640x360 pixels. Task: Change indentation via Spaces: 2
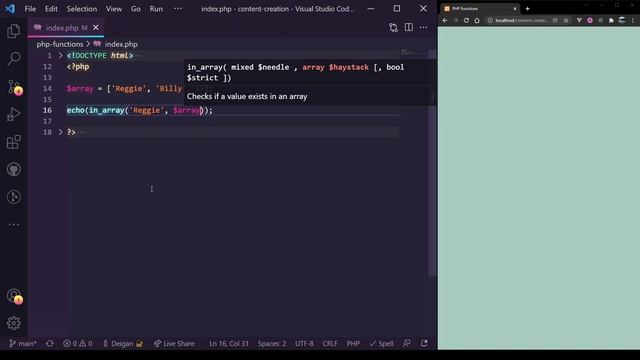(272, 344)
